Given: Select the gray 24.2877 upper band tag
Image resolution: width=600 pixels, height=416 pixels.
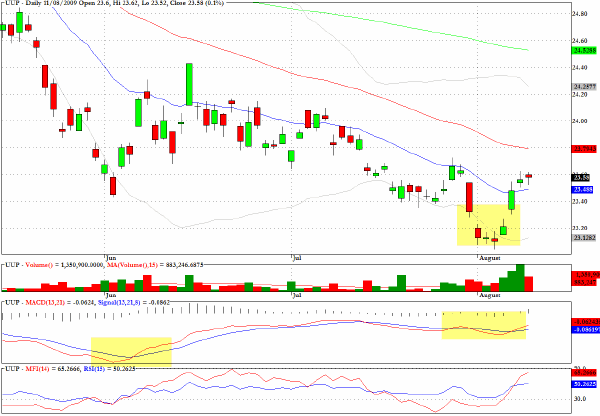Looking at the screenshot, I should (584, 86).
